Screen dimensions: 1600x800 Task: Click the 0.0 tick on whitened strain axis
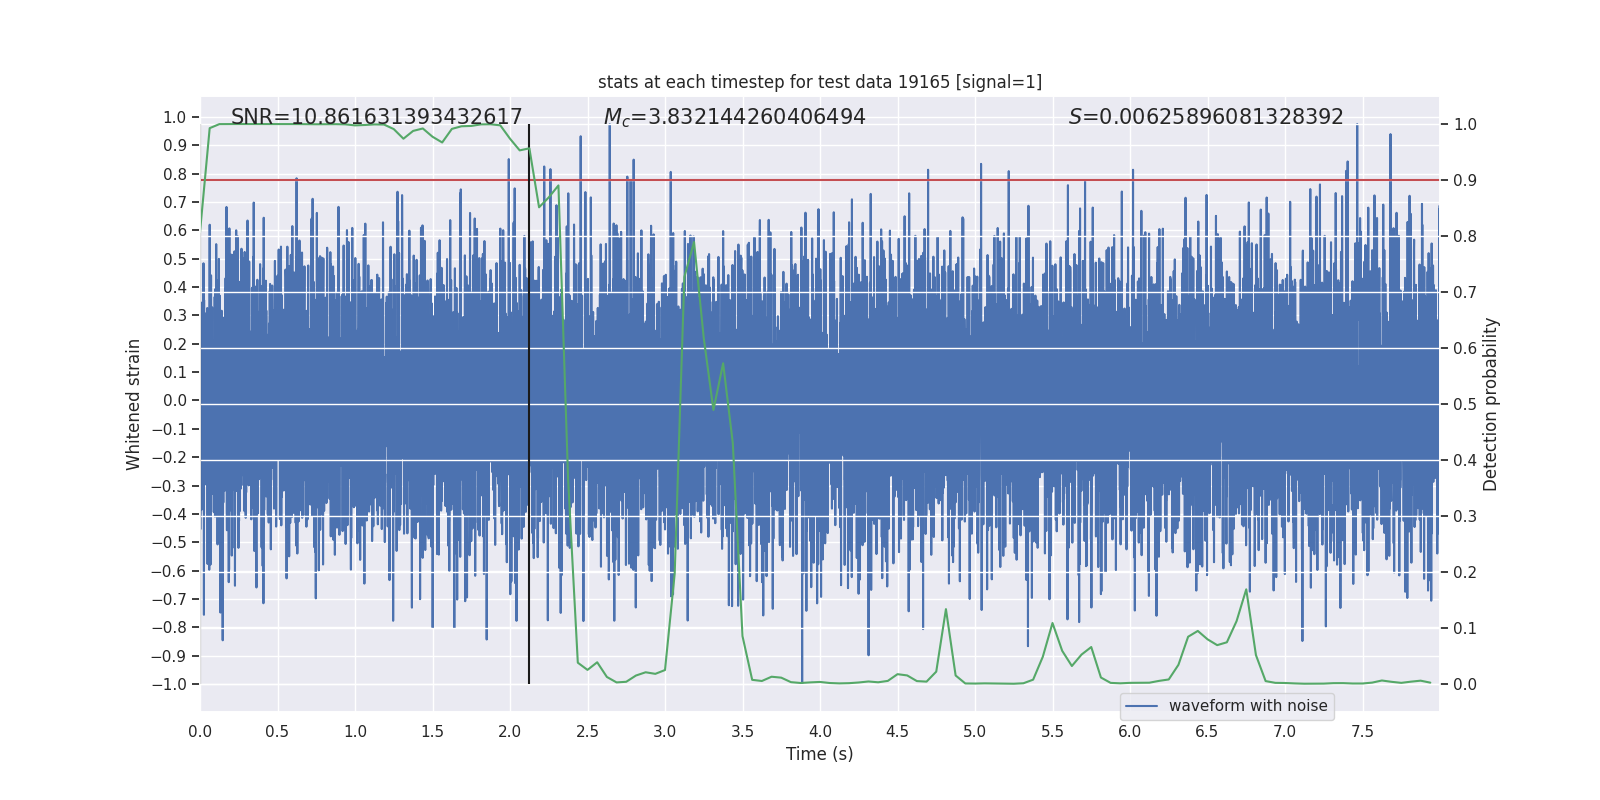click(175, 400)
